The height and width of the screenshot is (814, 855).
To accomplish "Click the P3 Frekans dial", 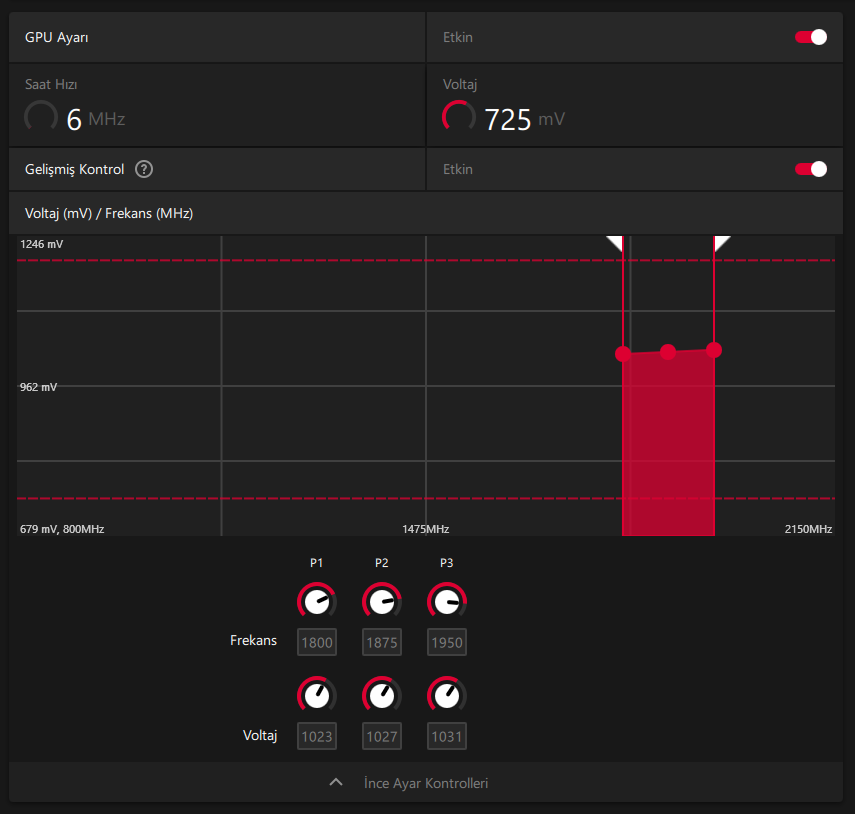I will tap(447, 602).
